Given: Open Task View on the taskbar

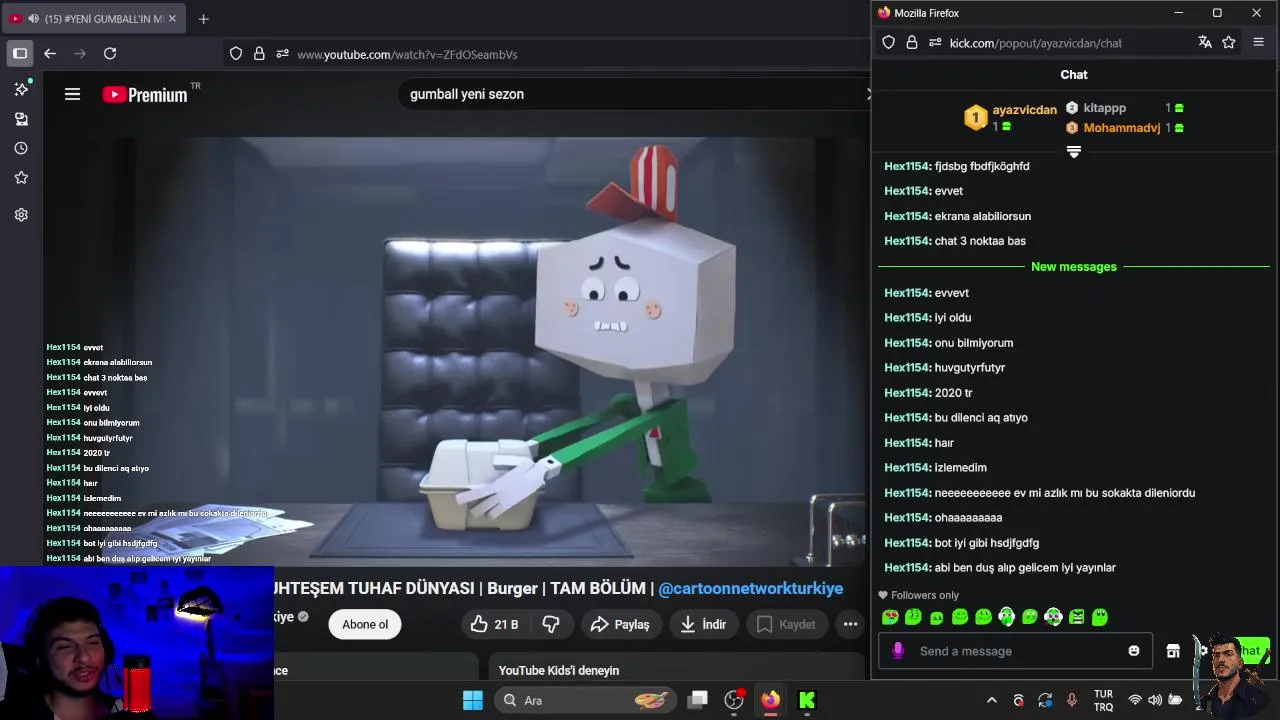Looking at the screenshot, I should [x=698, y=700].
